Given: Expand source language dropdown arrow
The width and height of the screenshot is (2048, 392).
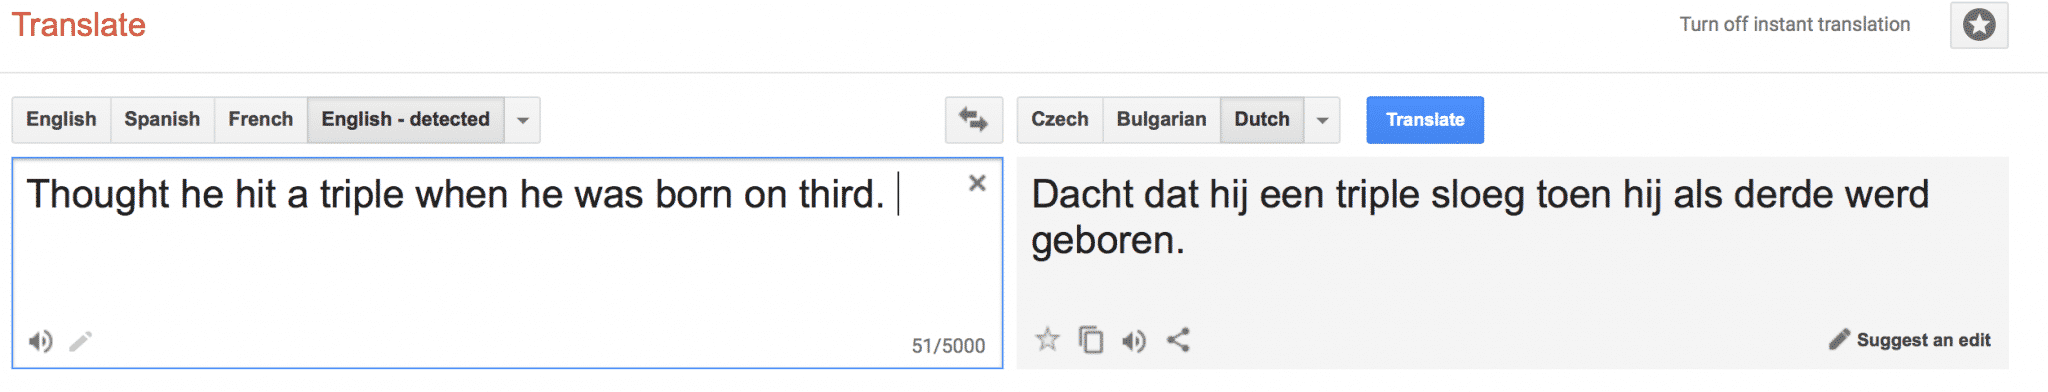Looking at the screenshot, I should tap(522, 120).
